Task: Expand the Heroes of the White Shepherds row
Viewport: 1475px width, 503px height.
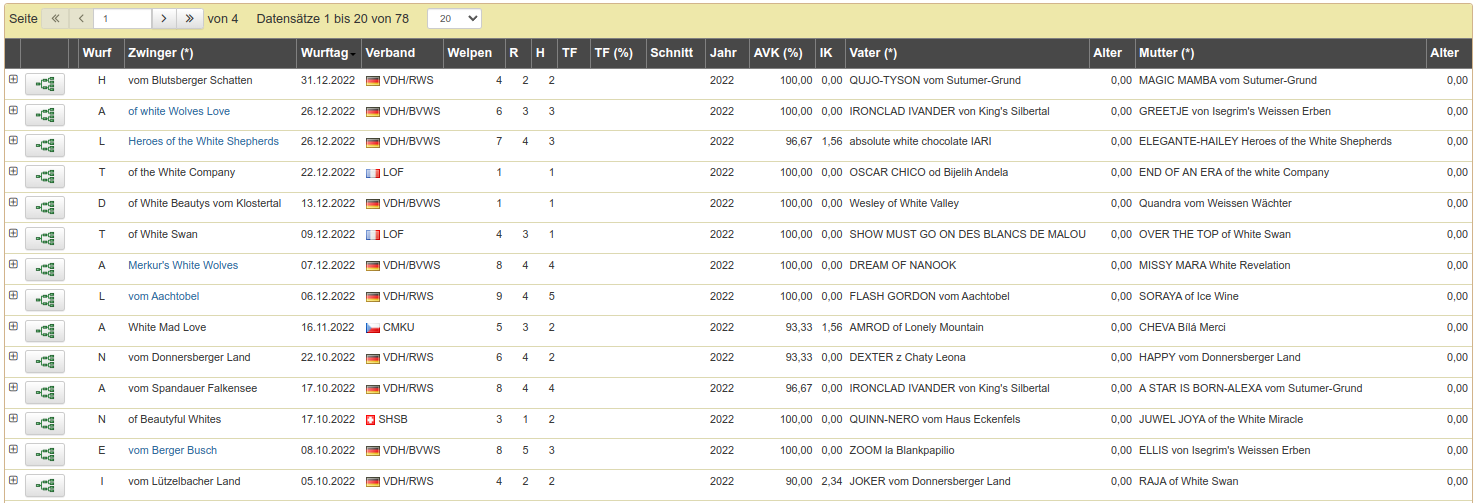Action: point(13,141)
